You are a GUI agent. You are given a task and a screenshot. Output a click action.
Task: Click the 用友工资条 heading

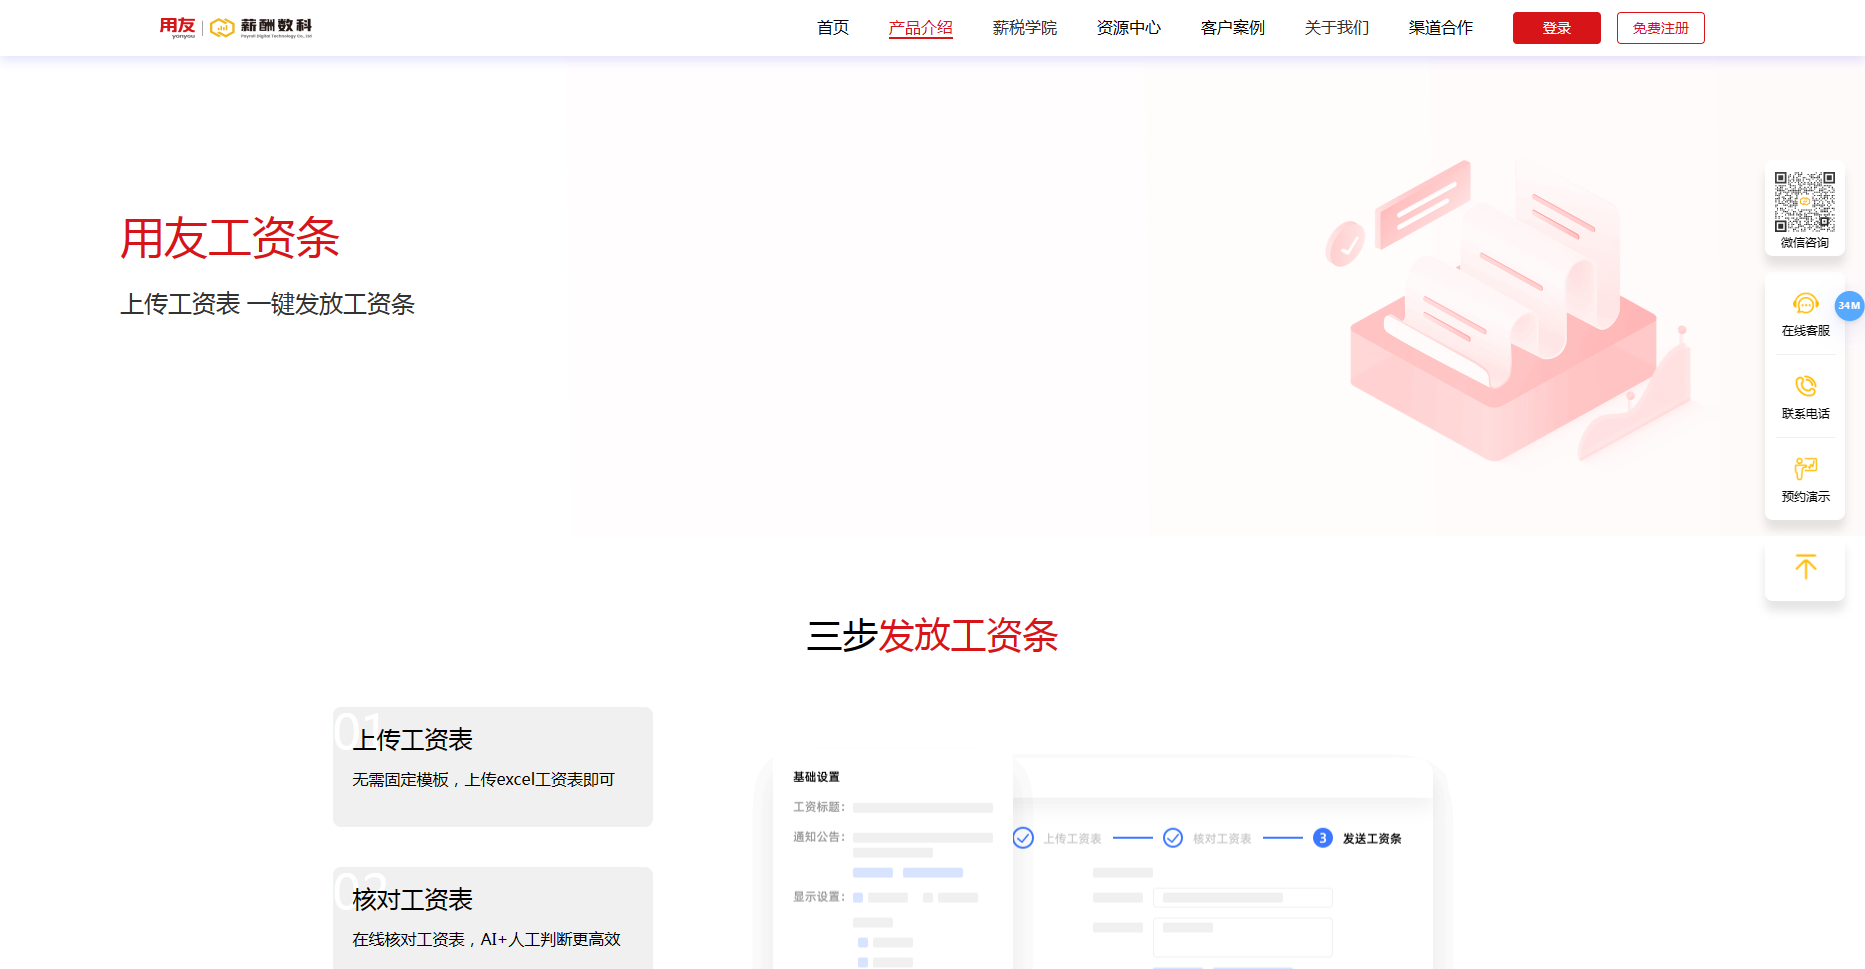(230, 238)
